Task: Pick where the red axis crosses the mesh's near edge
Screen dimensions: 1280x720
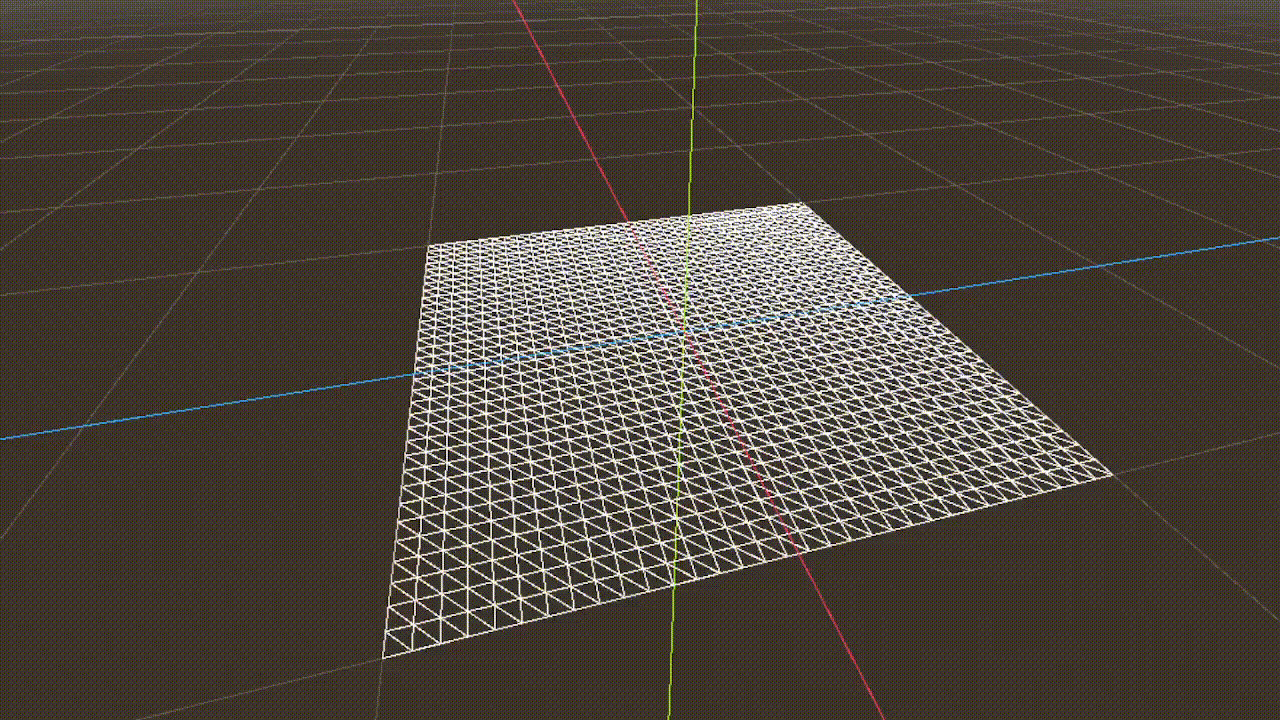Action: (801, 553)
